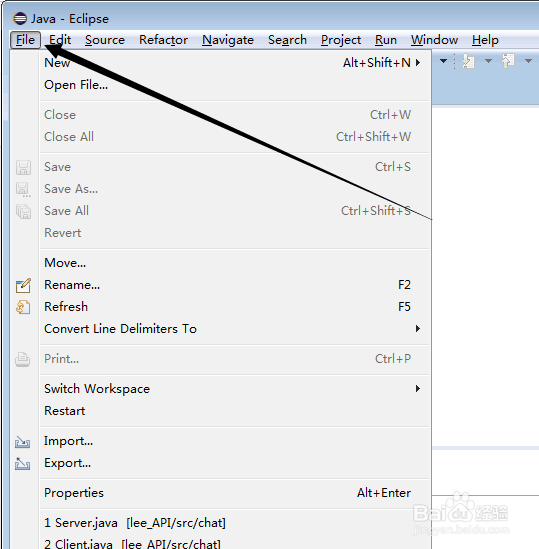Click the Ctrl+W shortcut text
The image size is (539, 549).
391,115
